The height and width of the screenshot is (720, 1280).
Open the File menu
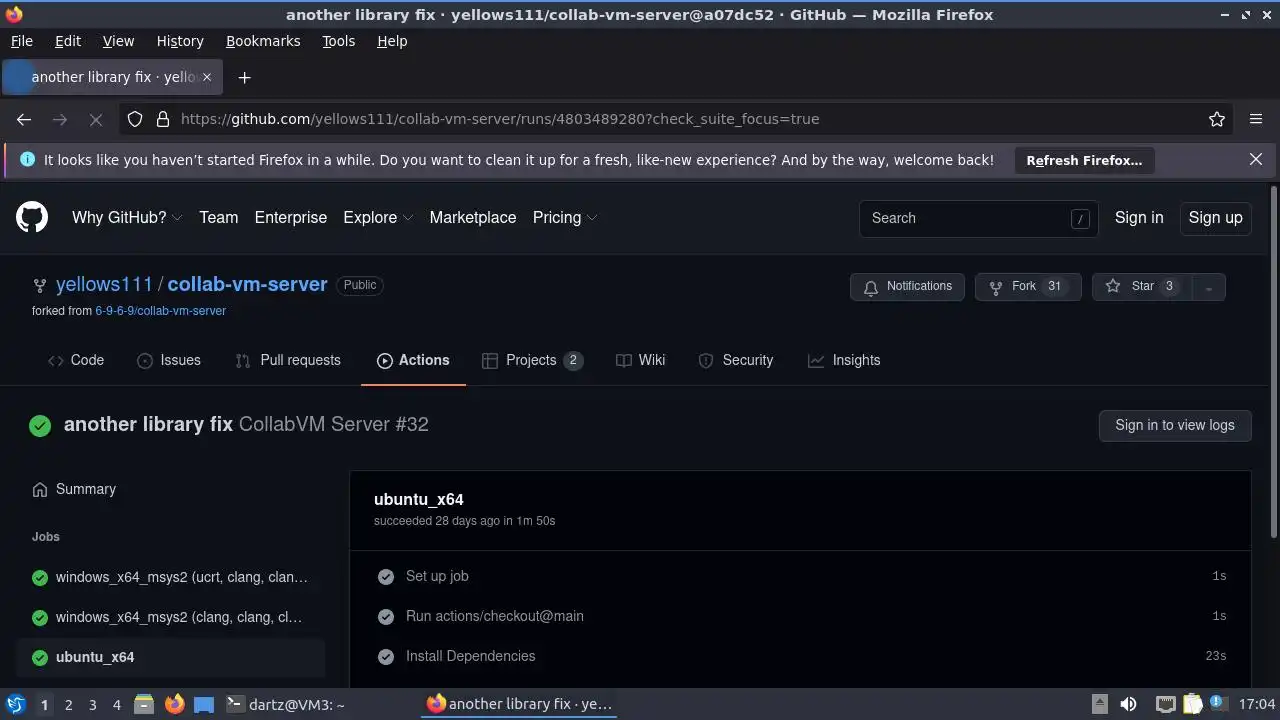click(22, 41)
